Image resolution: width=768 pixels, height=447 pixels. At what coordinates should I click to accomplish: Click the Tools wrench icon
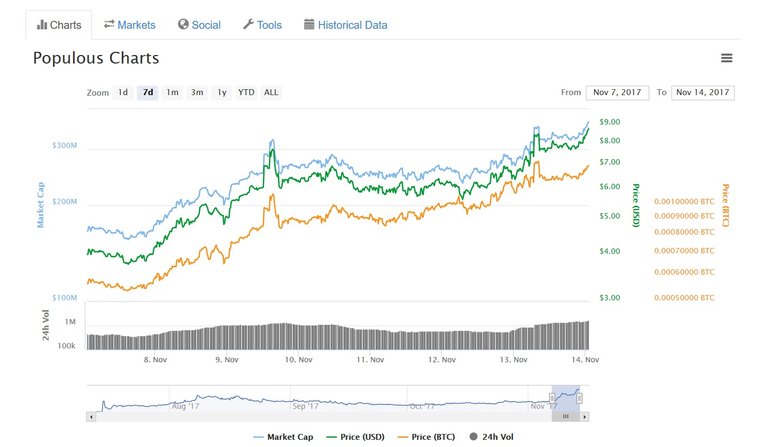click(x=248, y=24)
